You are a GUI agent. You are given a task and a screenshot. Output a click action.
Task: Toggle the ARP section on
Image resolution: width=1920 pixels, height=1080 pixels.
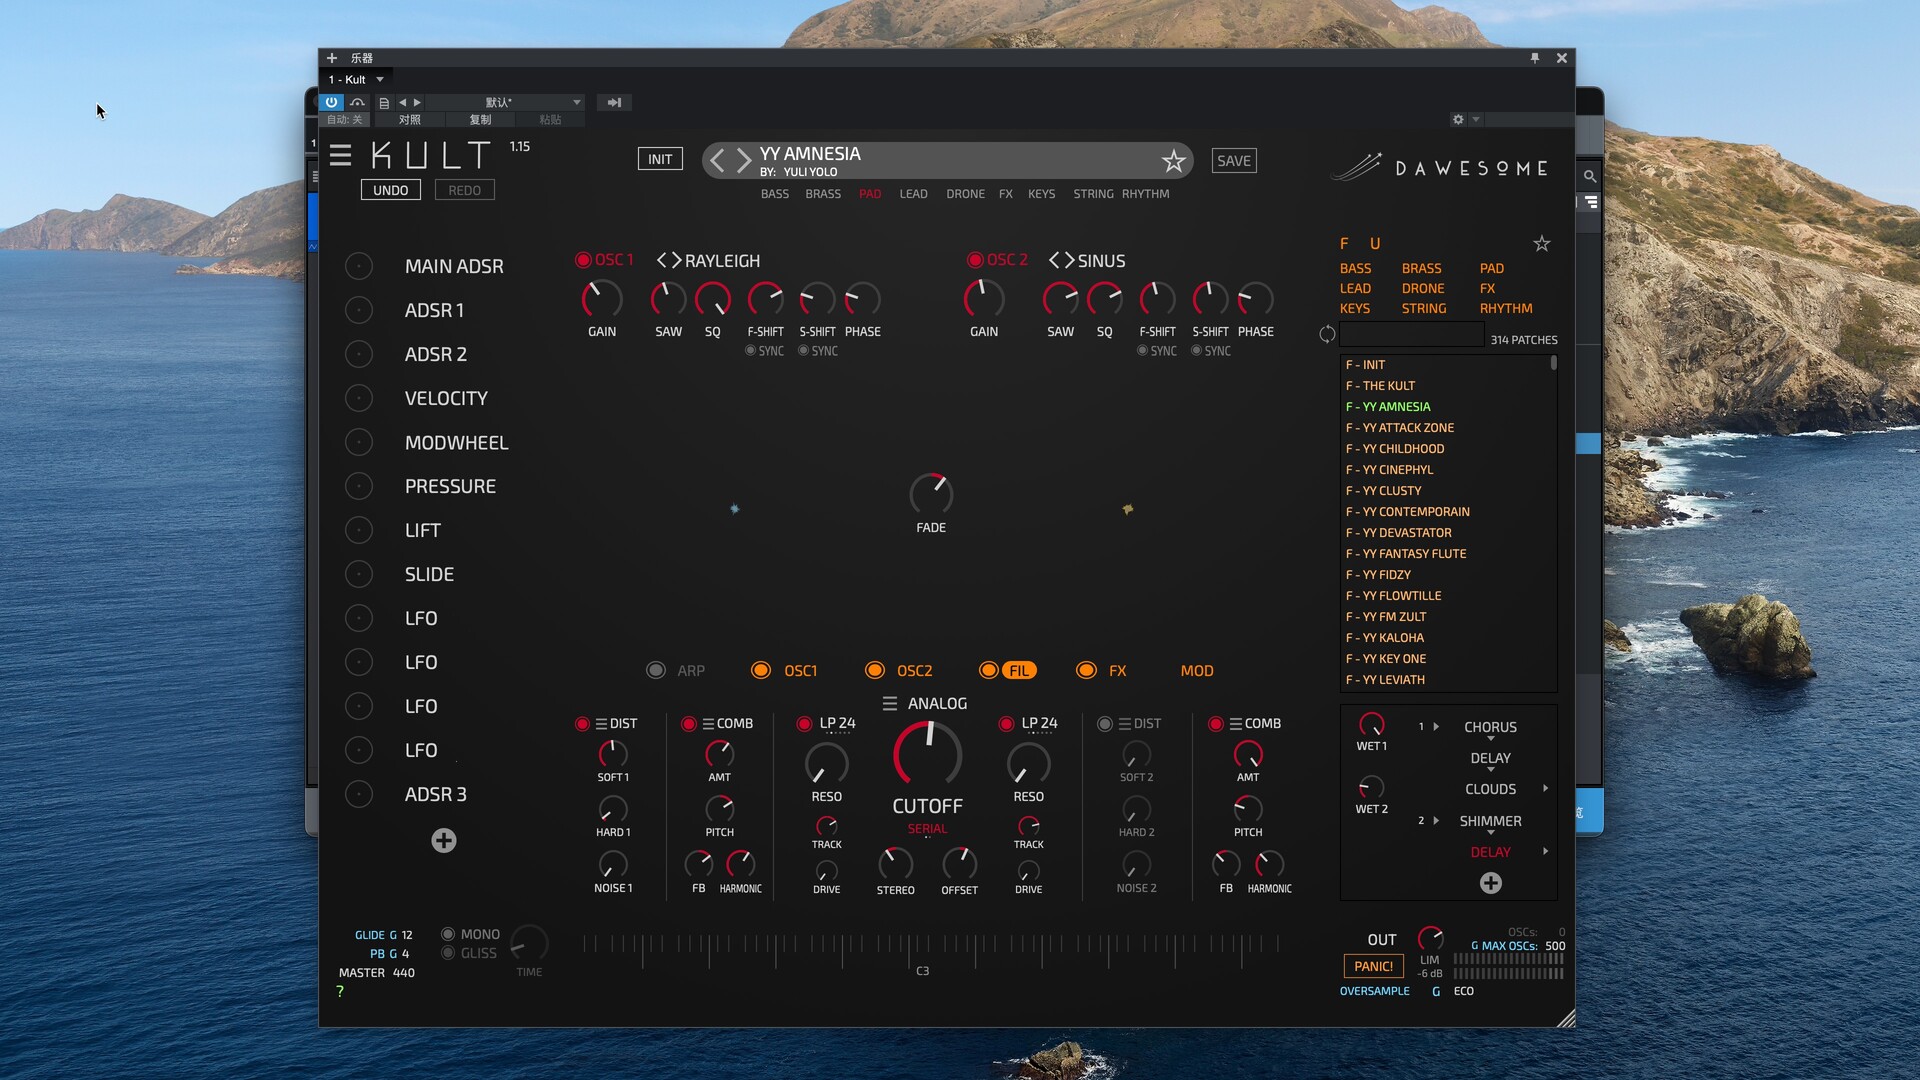click(x=656, y=671)
